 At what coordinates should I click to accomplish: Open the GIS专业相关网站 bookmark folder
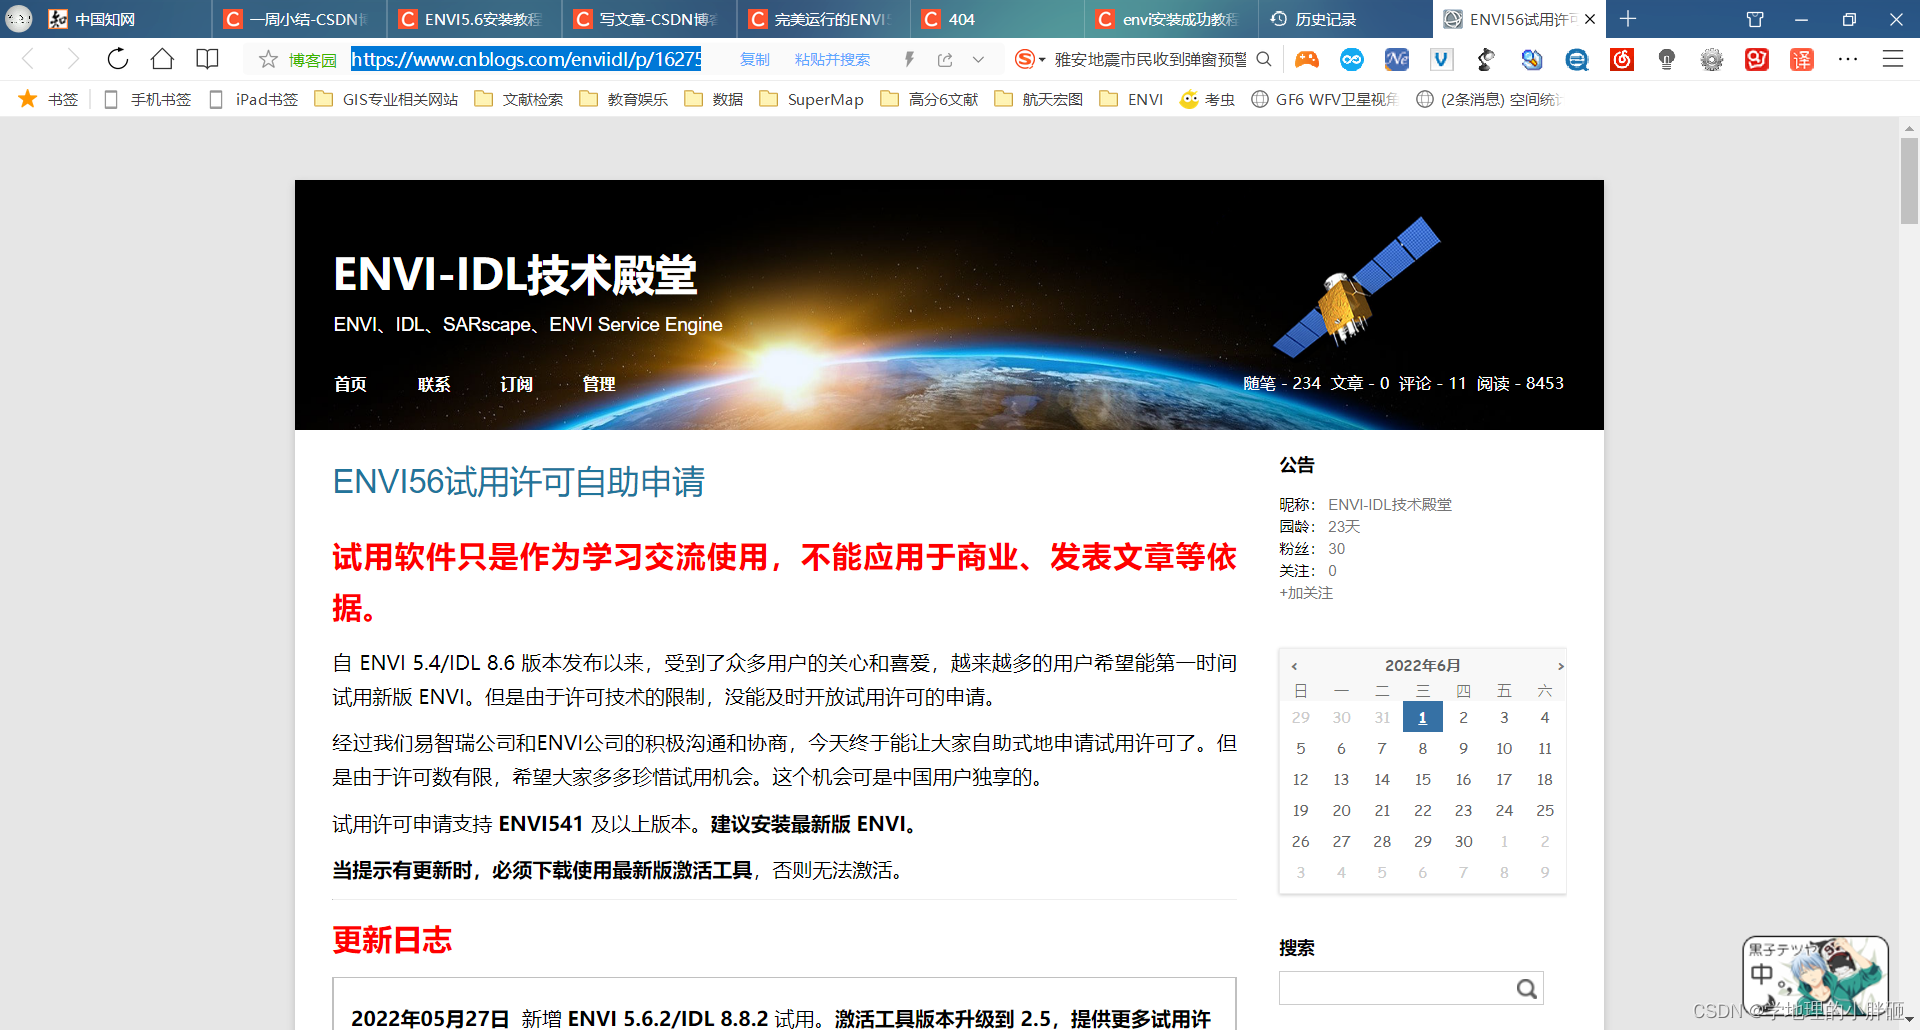coord(387,99)
